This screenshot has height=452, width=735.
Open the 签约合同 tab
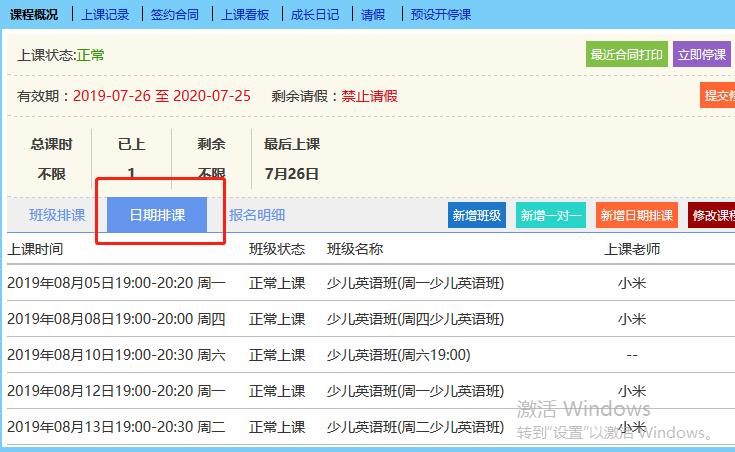[175, 15]
